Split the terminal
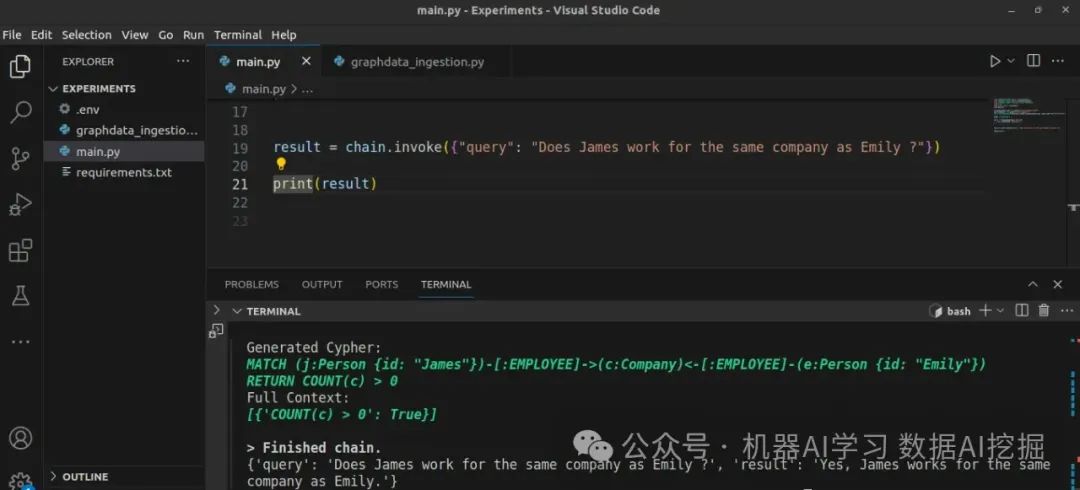 click(x=1022, y=311)
